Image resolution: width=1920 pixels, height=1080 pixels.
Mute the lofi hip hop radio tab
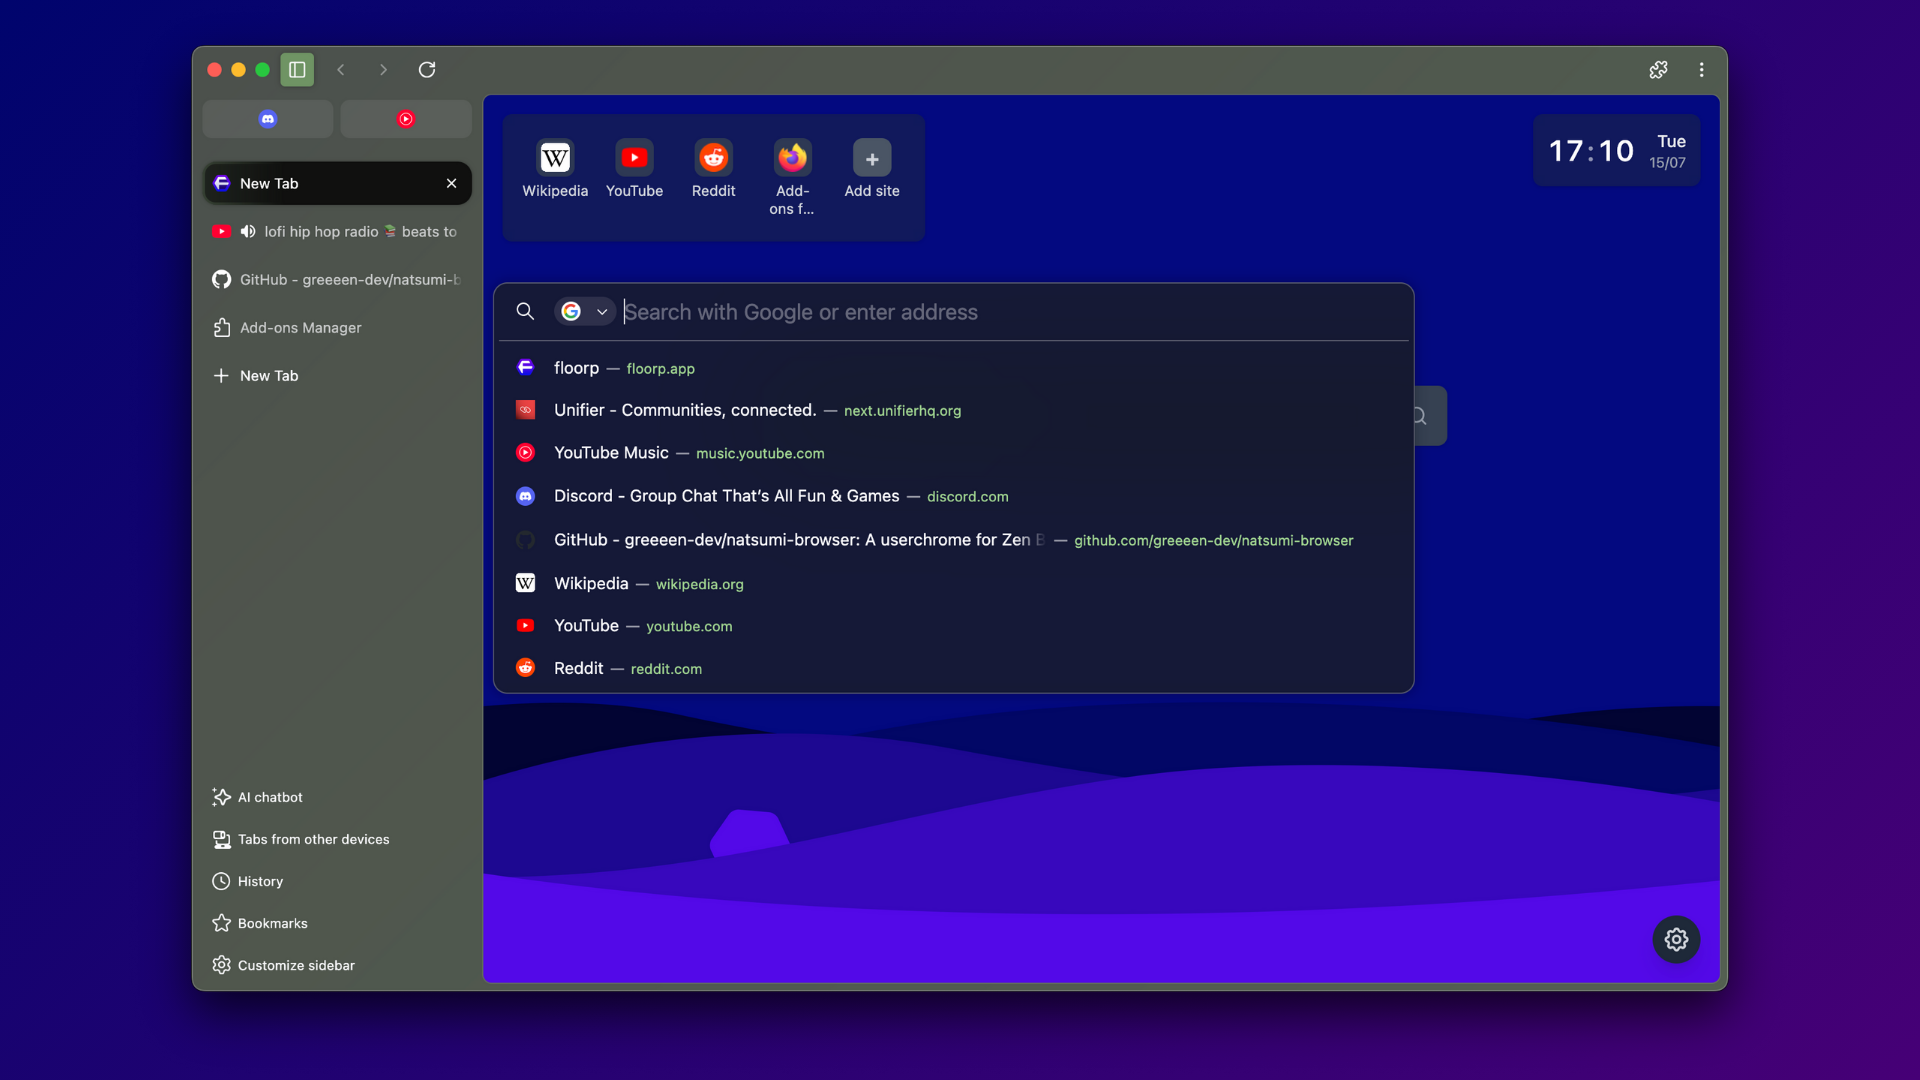(248, 231)
